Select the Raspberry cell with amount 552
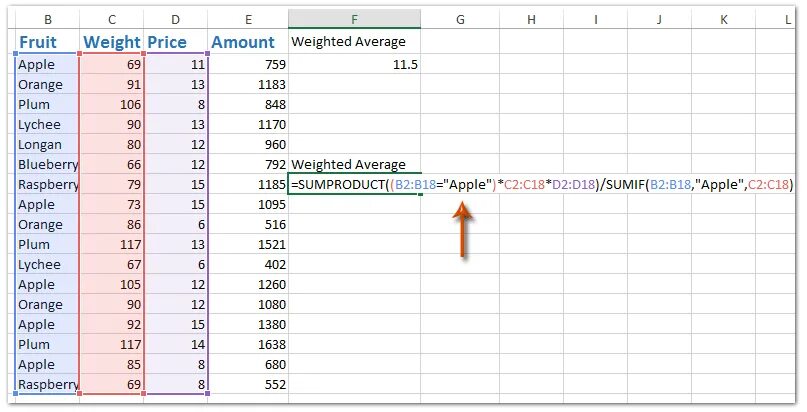807x412 pixels. (47, 384)
